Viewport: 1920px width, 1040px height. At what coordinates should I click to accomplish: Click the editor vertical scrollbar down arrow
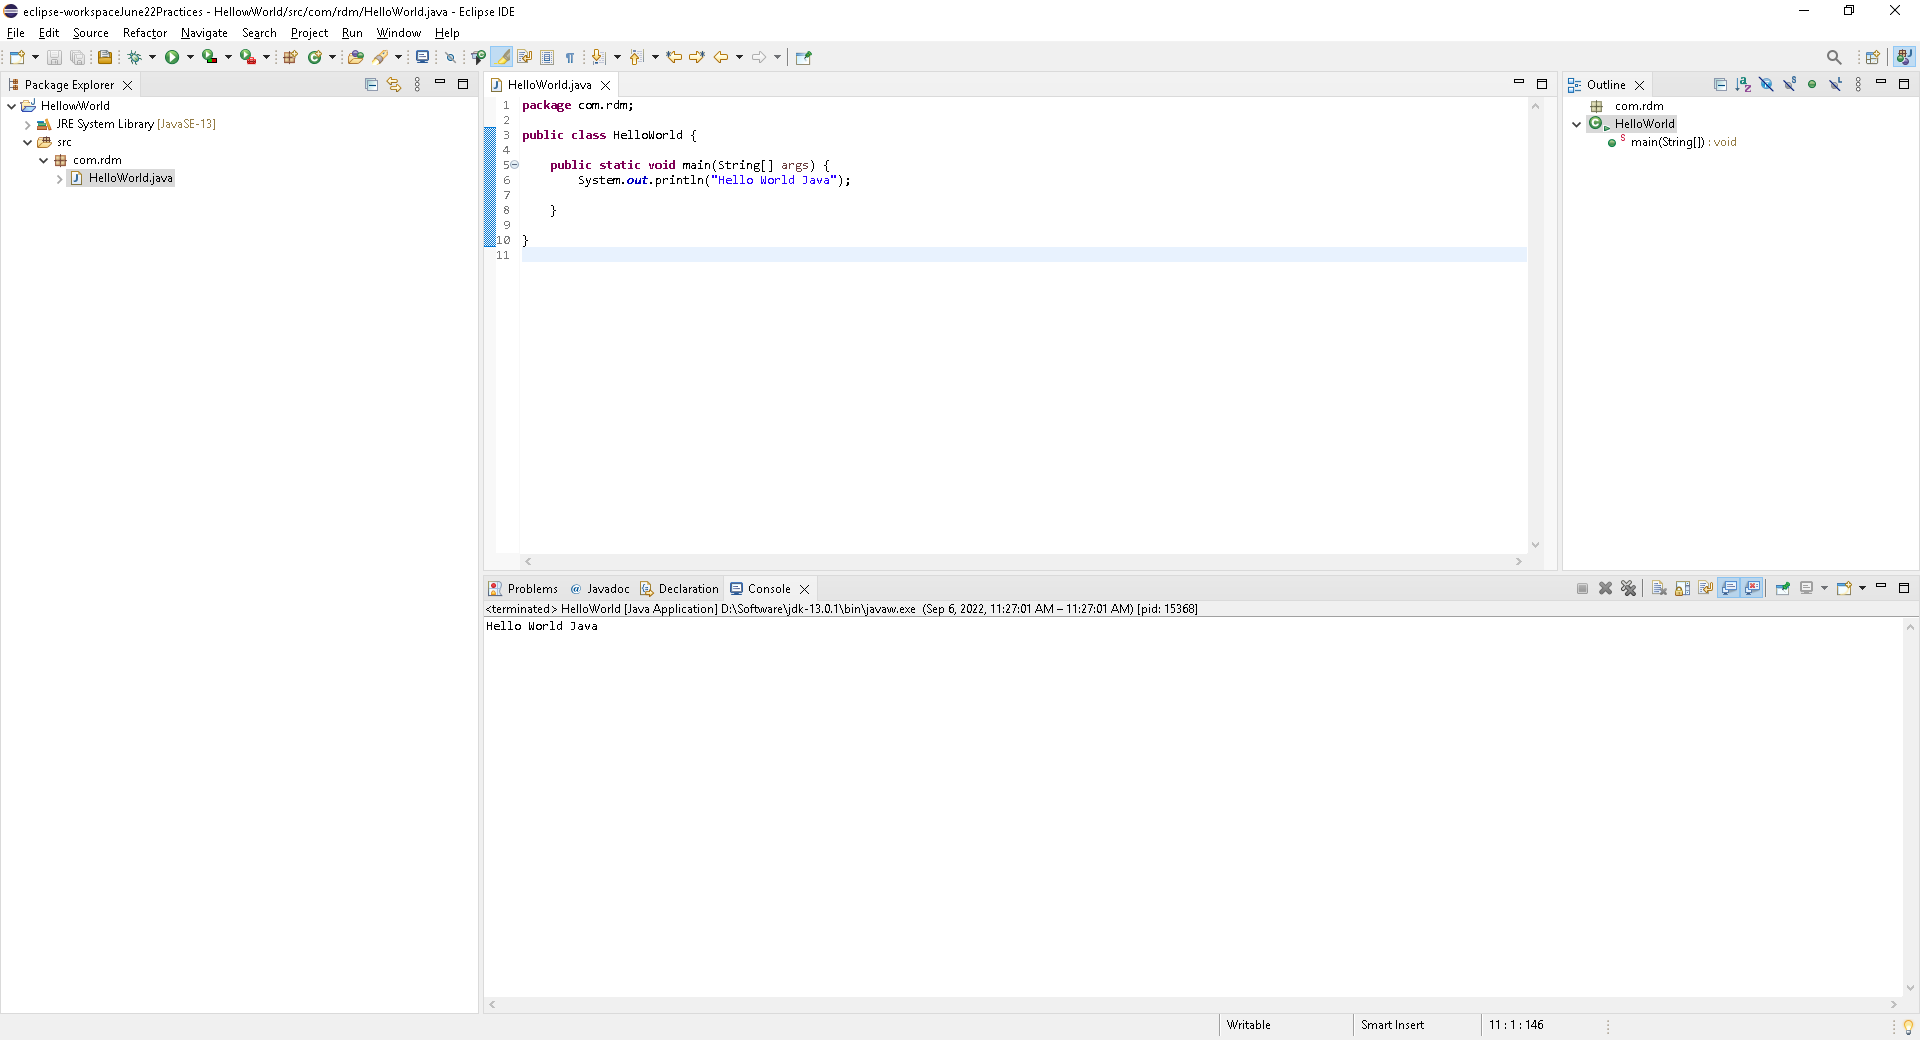(1535, 545)
